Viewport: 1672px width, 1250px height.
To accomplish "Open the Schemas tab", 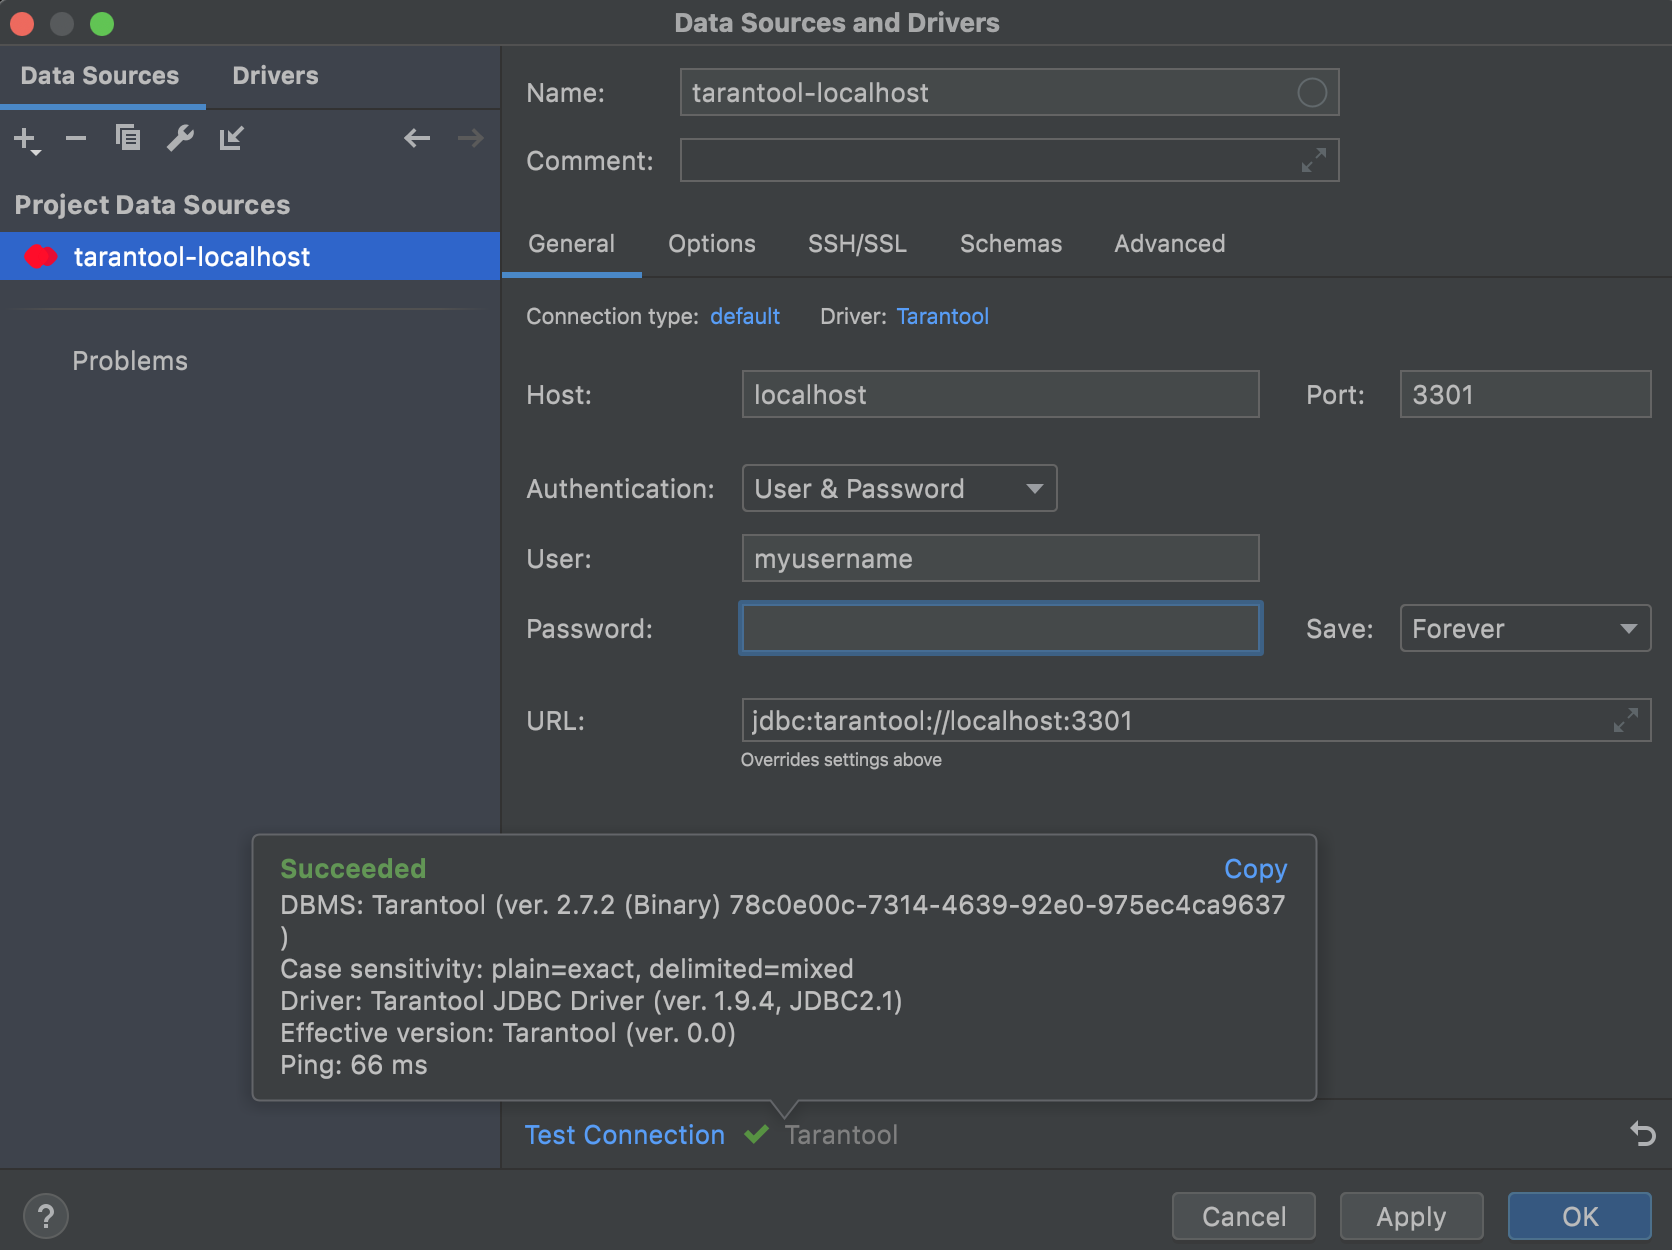I will coord(1011,244).
